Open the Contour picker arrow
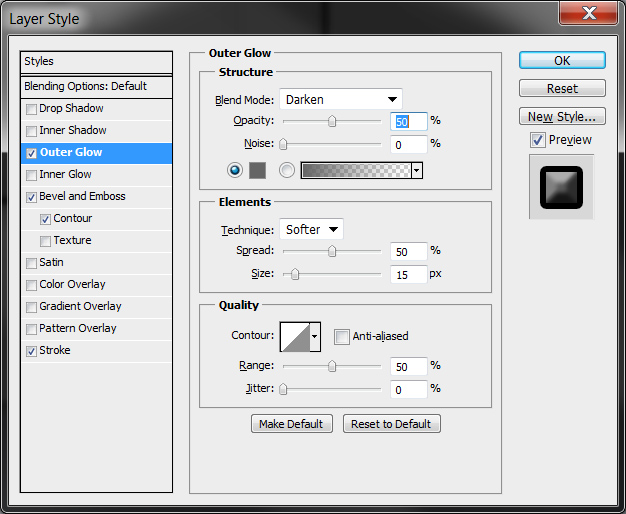The image size is (626, 514). (x=316, y=337)
